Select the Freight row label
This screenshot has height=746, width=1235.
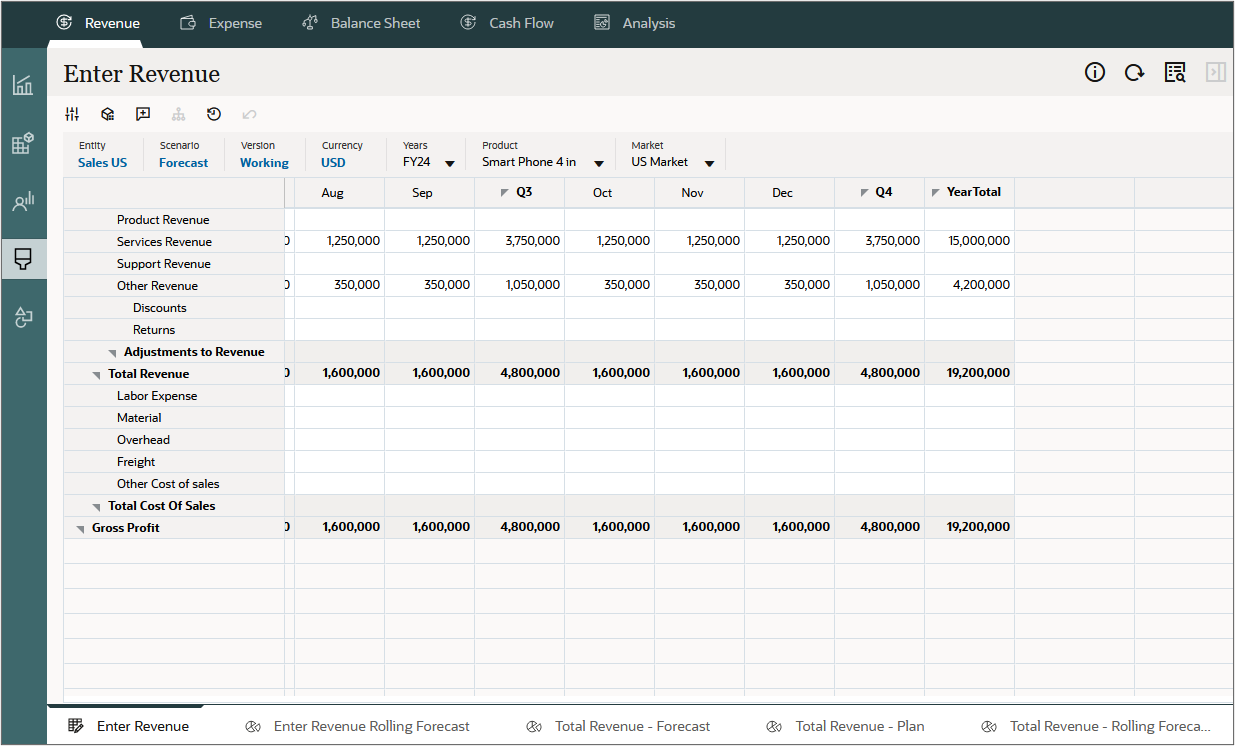[136, 461]
